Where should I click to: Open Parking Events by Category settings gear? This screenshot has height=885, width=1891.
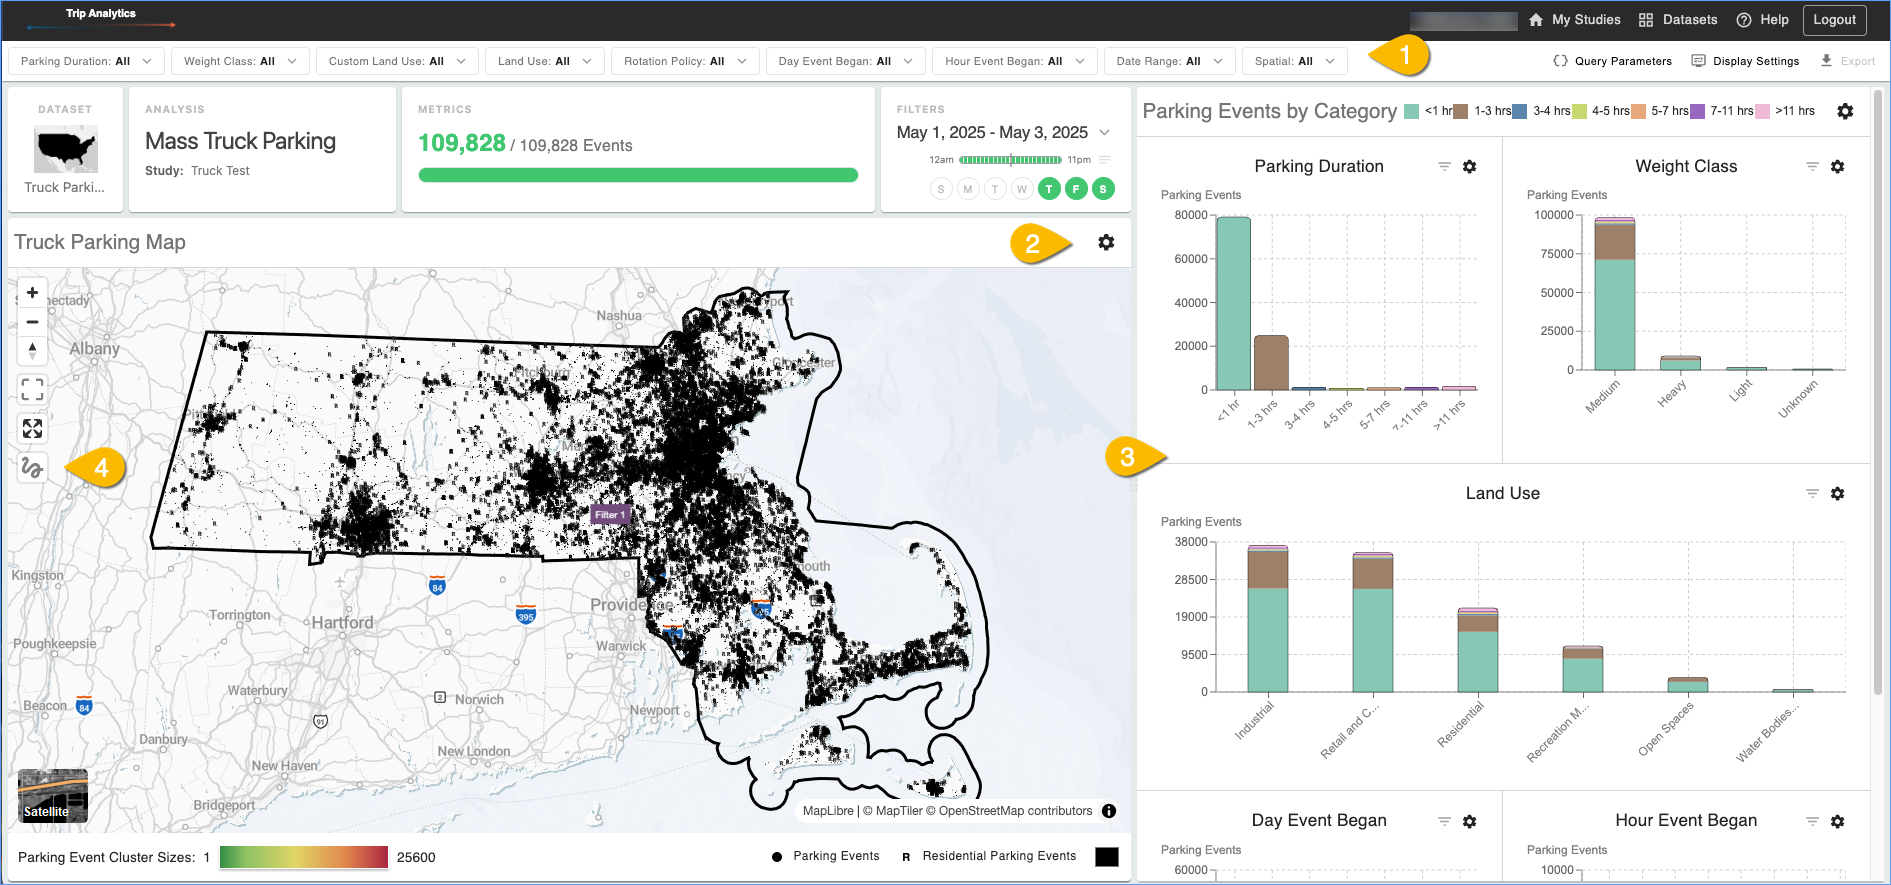tap(1845, 111)
